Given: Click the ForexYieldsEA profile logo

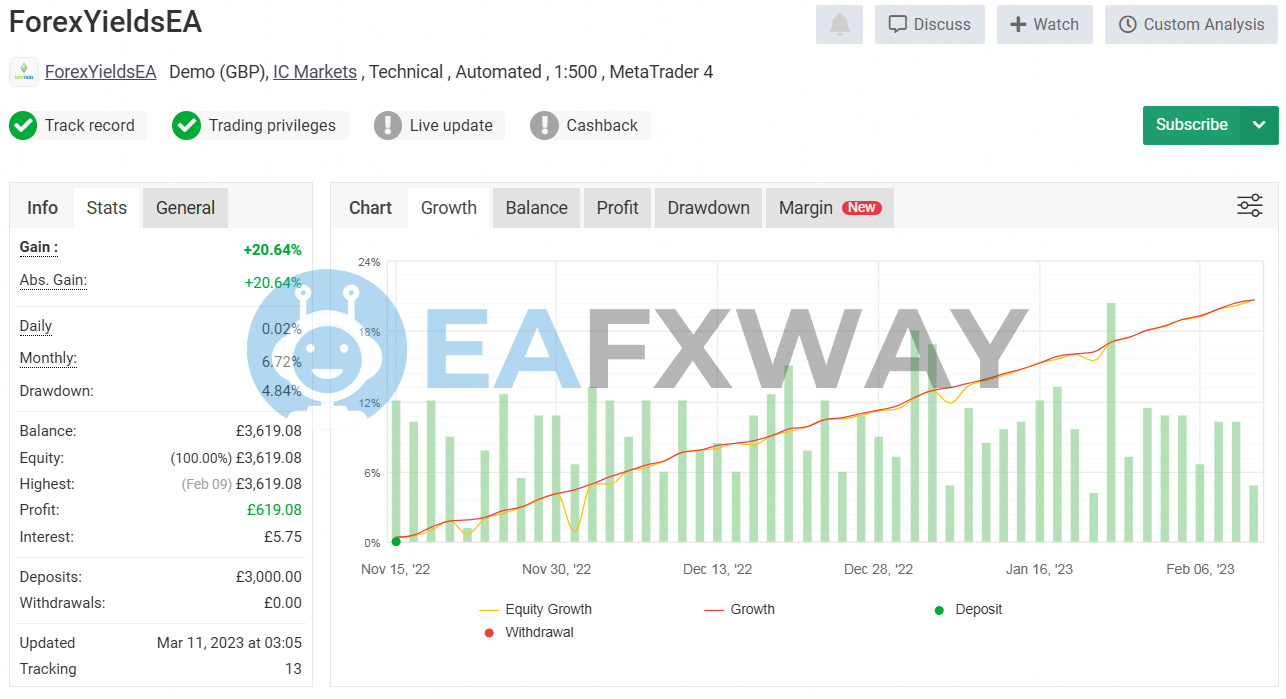Looking at the screenshot, I should 24,72.
